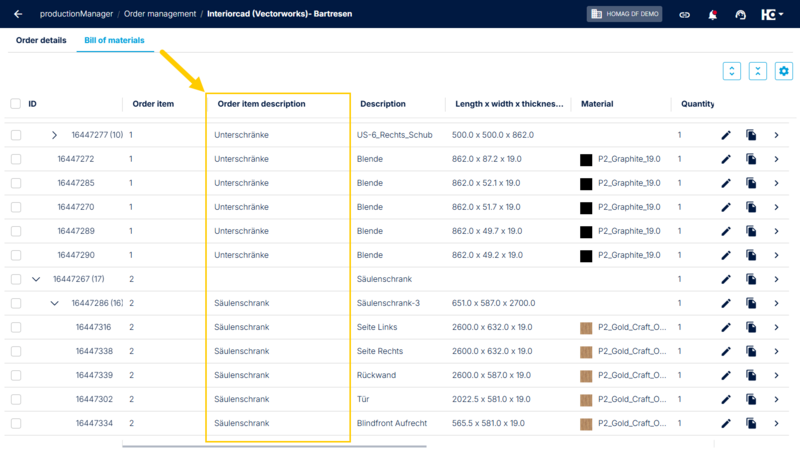This screenshot has width=800, height=450.
Task: Open details chevron for row 16447272
Action: click(x=776, y=159)
